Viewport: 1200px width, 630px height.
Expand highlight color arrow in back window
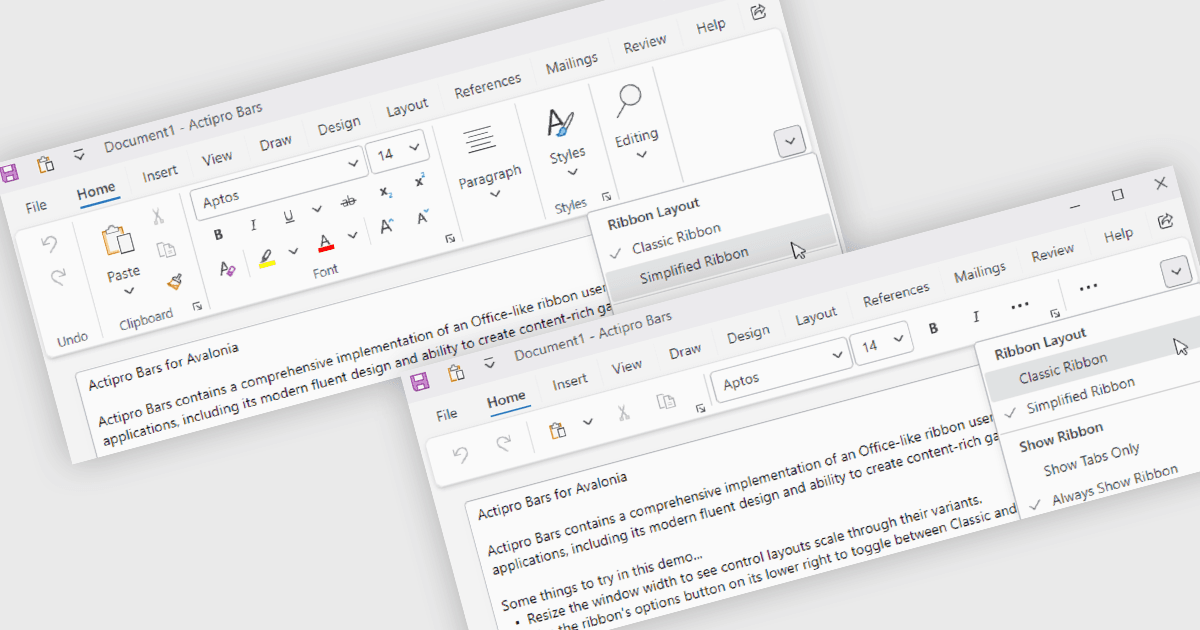[x=293, y=251]
